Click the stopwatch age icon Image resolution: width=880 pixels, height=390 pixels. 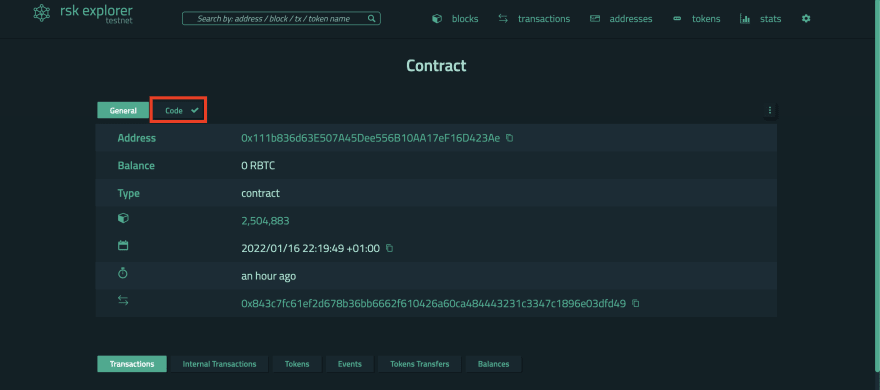click(x=123, y=273)
